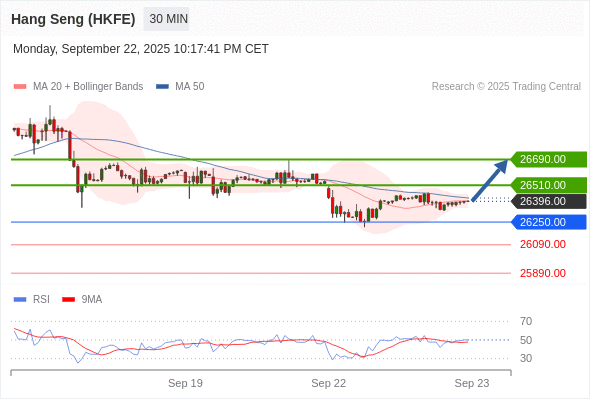This screenshot has height=400, width=590.
Task: Click the black 26396.00 current price tag
Action: (549, 201)
